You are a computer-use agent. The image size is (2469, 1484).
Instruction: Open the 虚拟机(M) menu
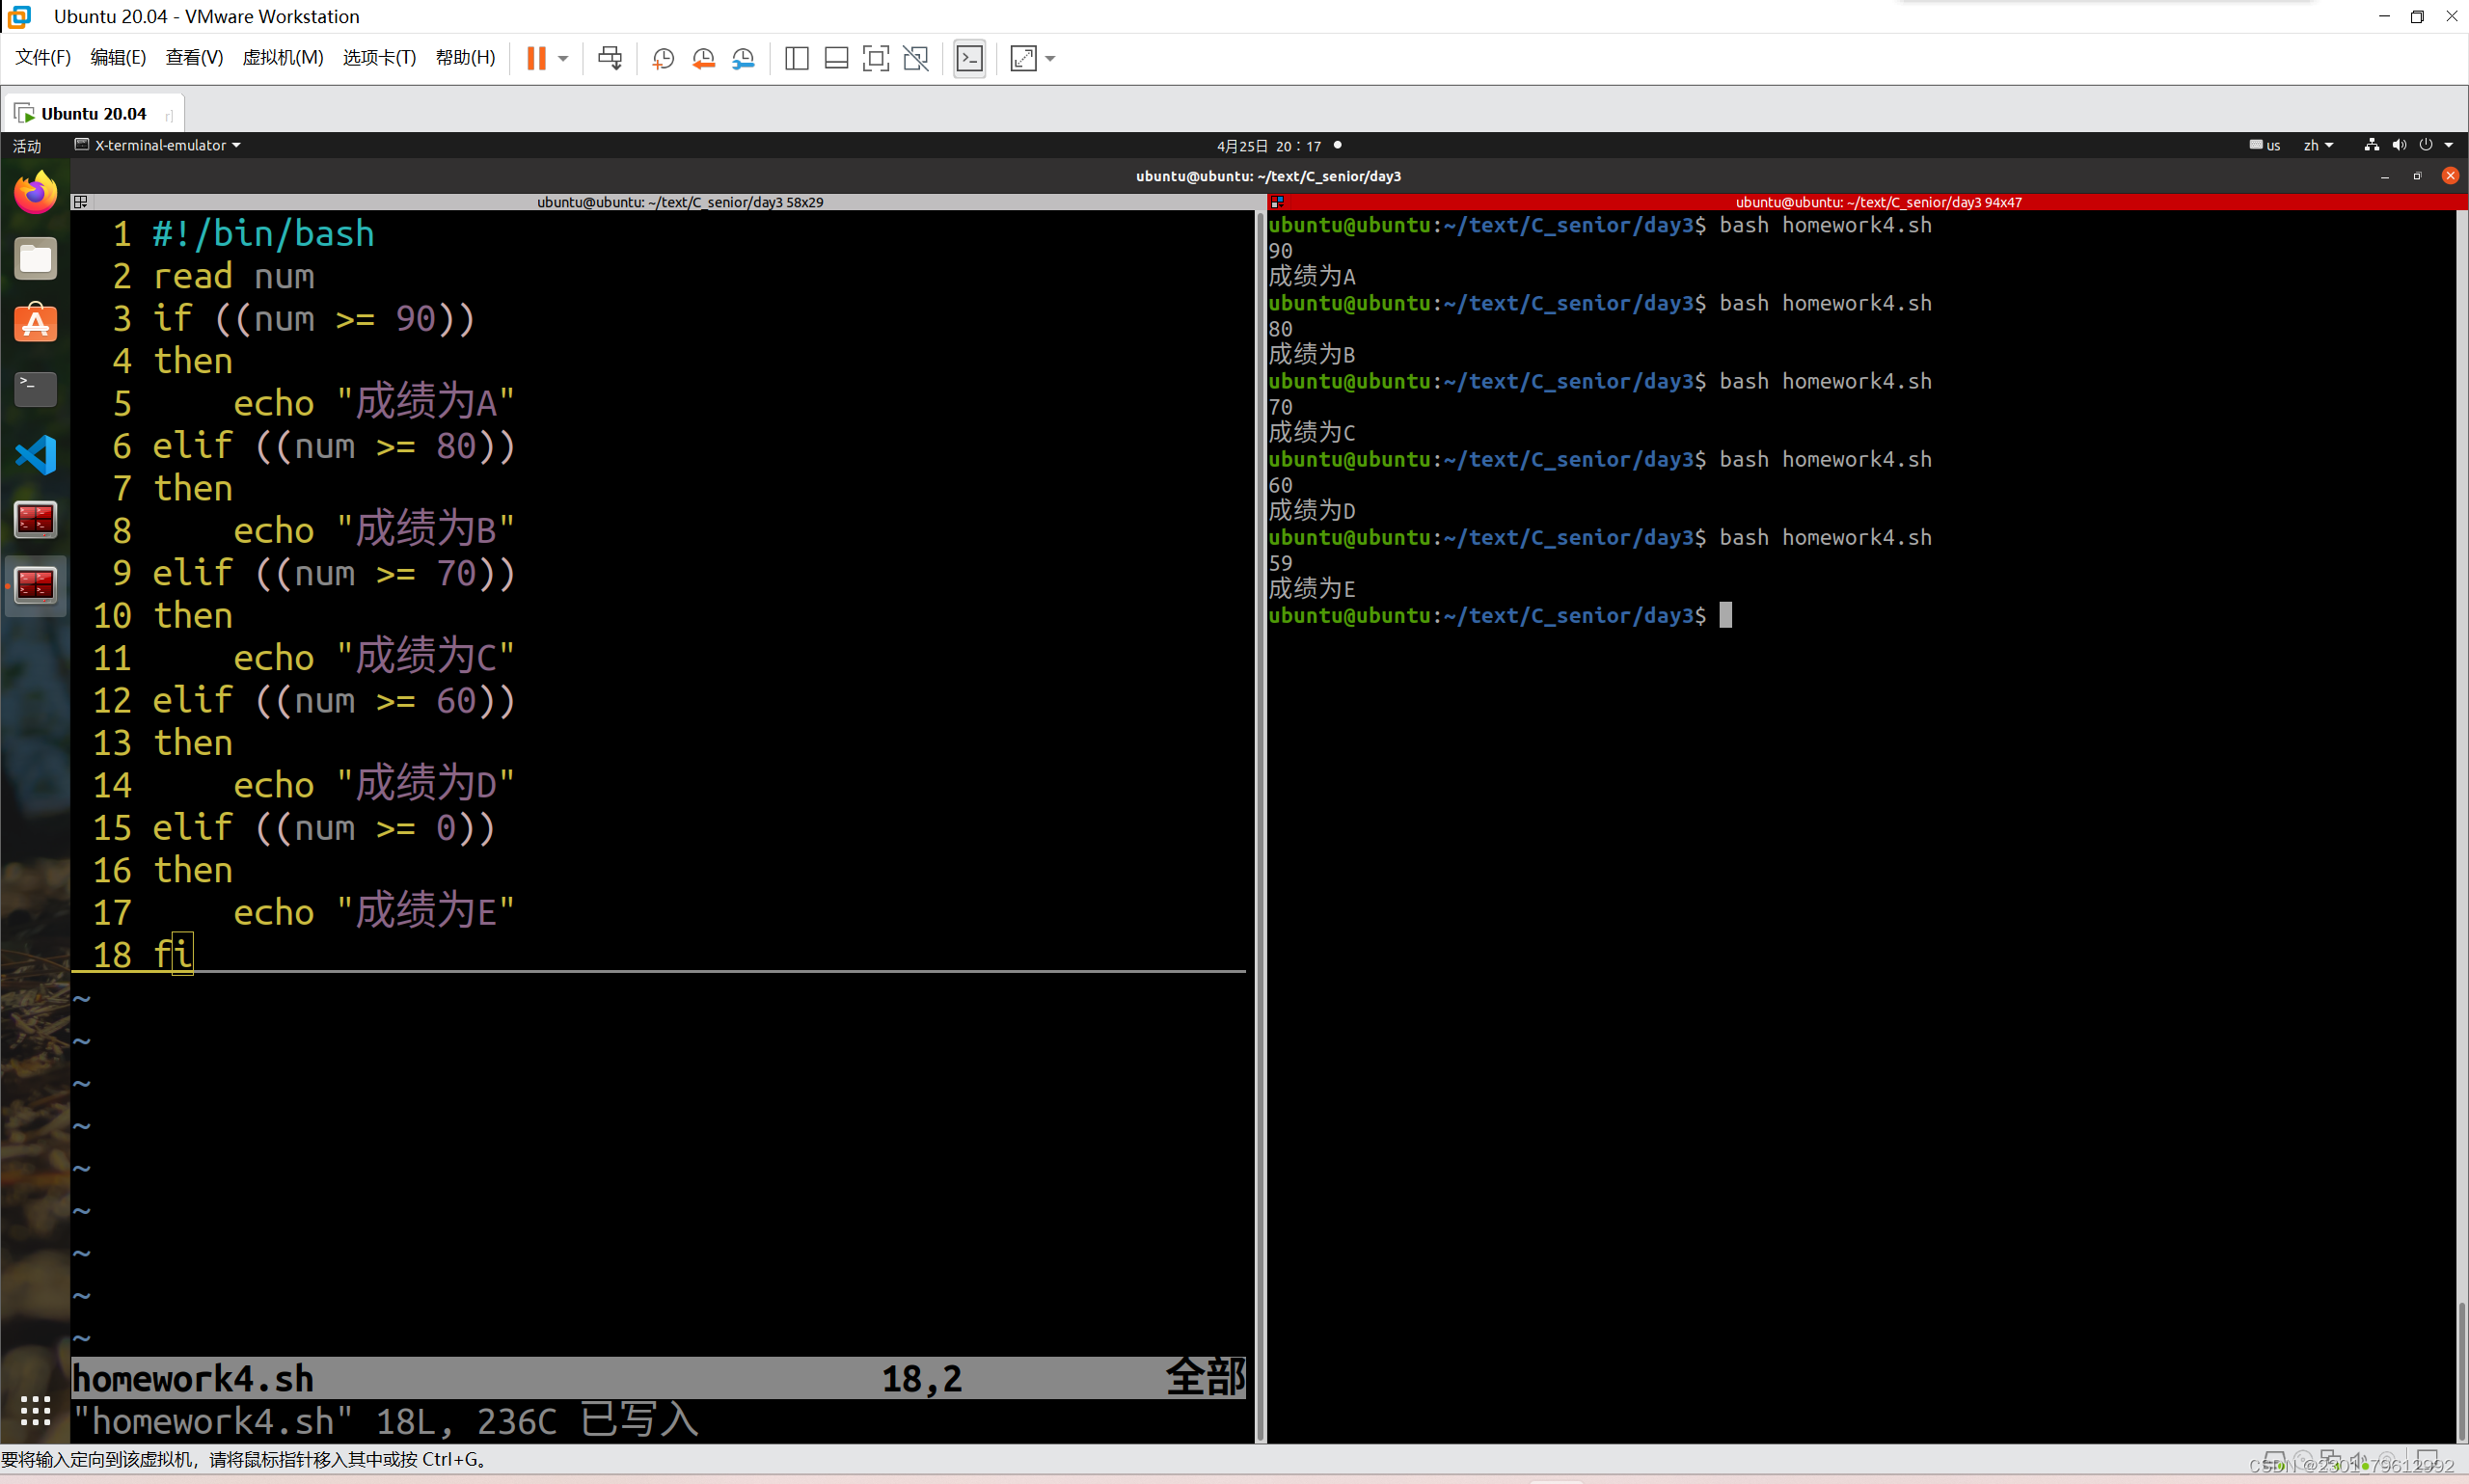(282, 58)
